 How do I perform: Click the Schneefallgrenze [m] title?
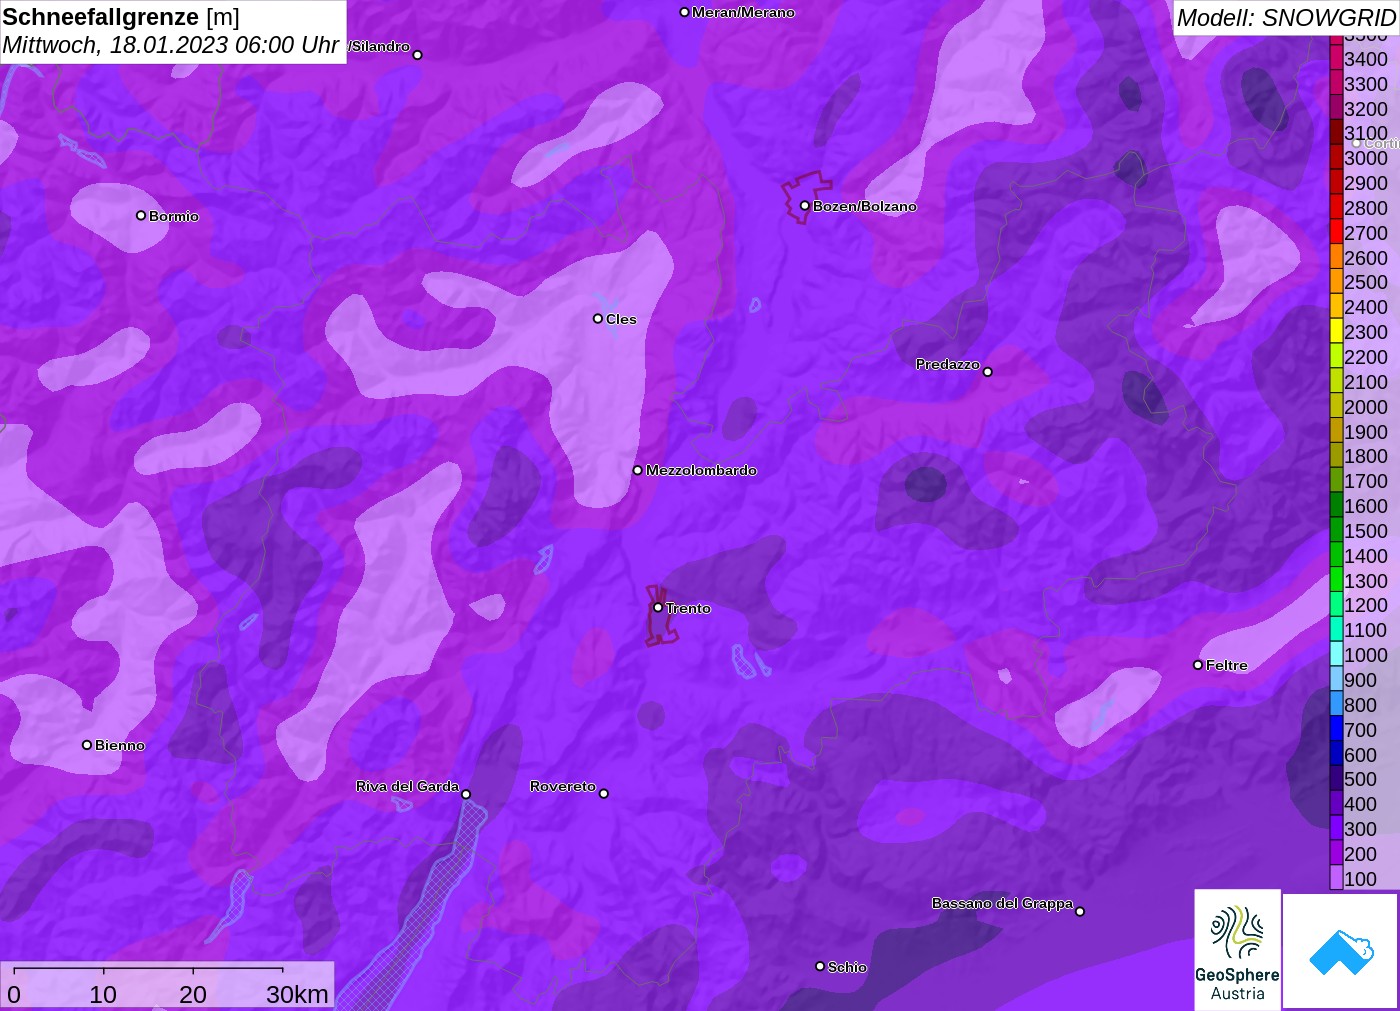pyautogui.click(x=121, y=17)
